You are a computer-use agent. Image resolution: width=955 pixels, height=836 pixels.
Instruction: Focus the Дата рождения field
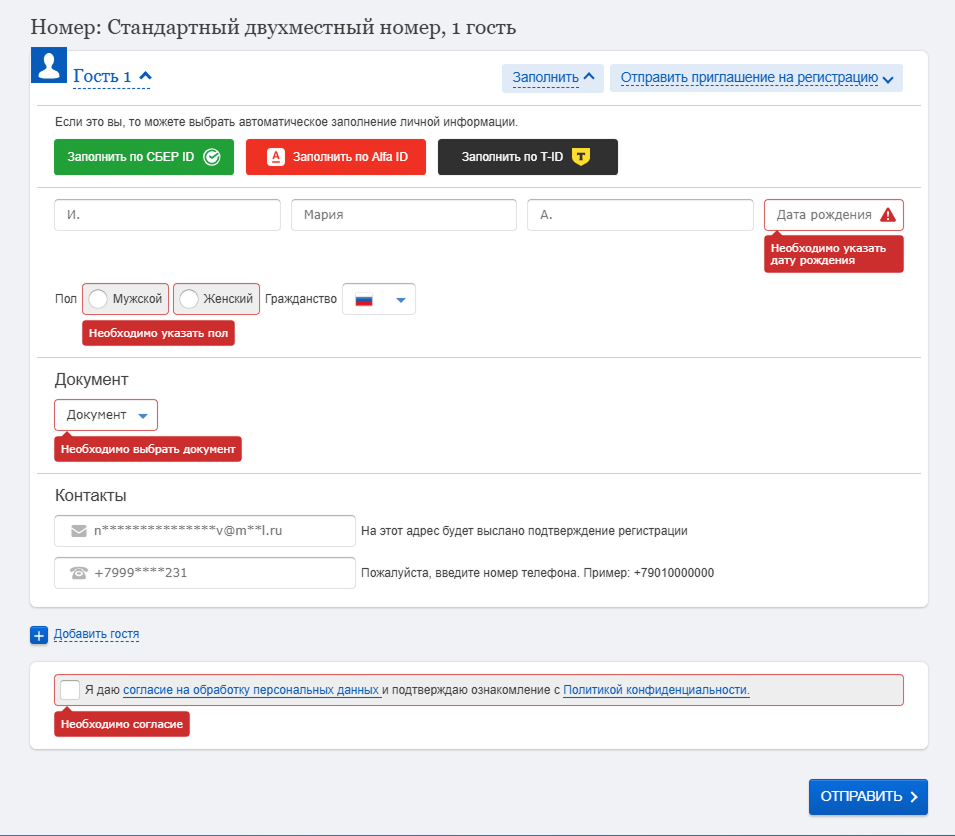pyautogui.click(x=834, y=215)
